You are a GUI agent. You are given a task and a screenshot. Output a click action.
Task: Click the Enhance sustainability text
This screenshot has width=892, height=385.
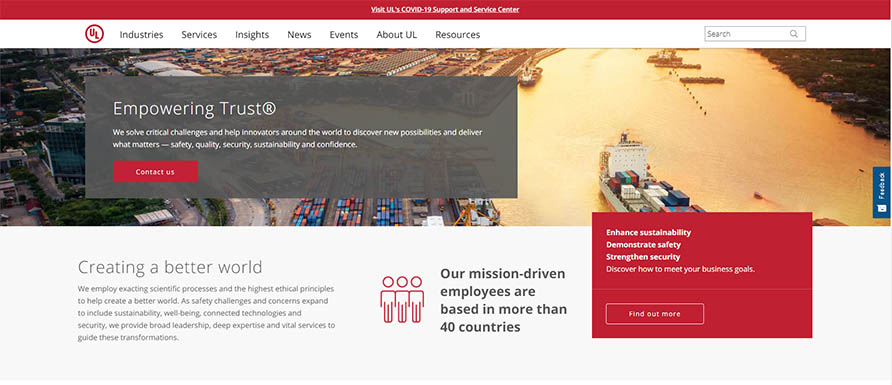649,233
